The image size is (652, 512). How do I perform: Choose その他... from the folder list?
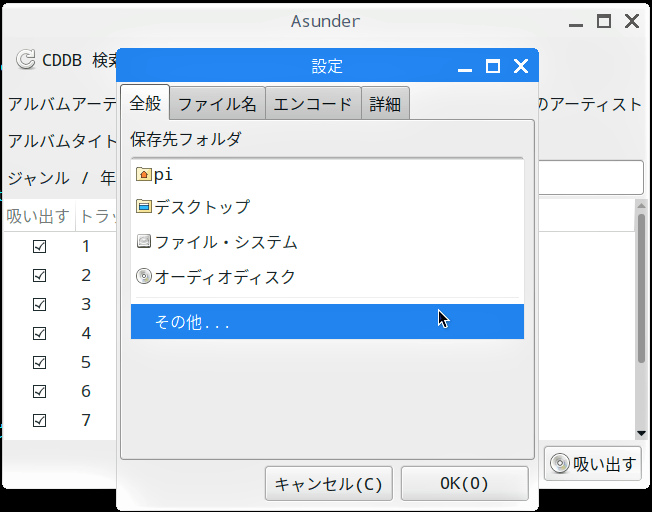(x=327, y=322)
